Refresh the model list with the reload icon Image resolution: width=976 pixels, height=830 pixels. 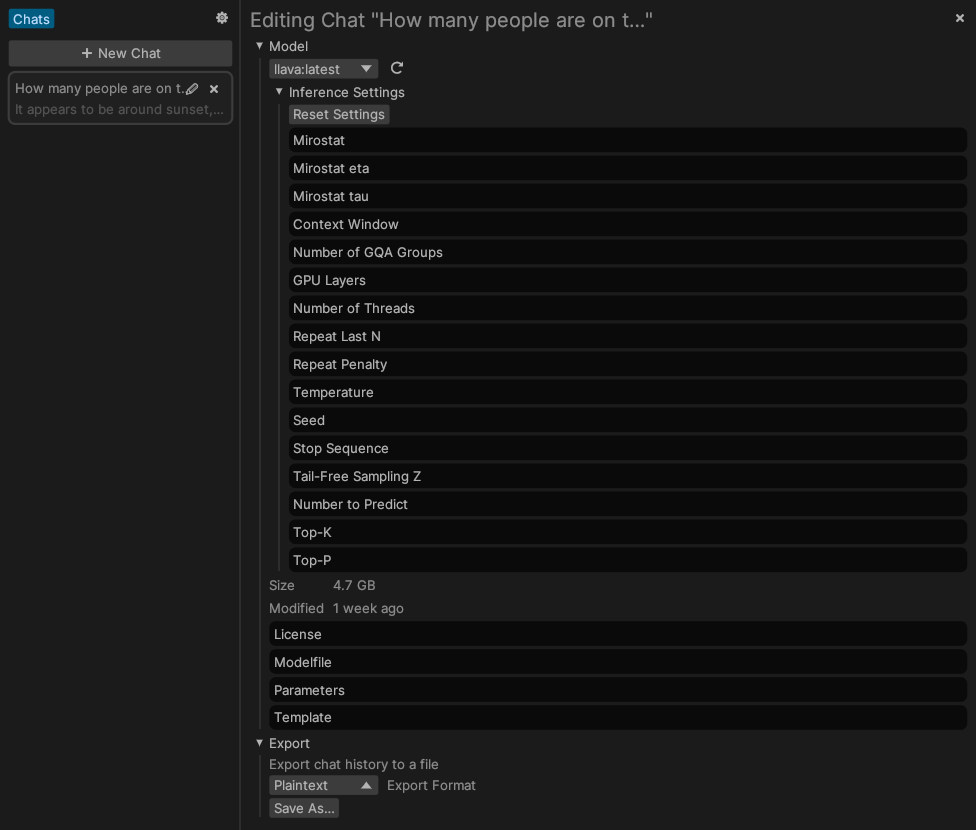(x=396, y=68)
